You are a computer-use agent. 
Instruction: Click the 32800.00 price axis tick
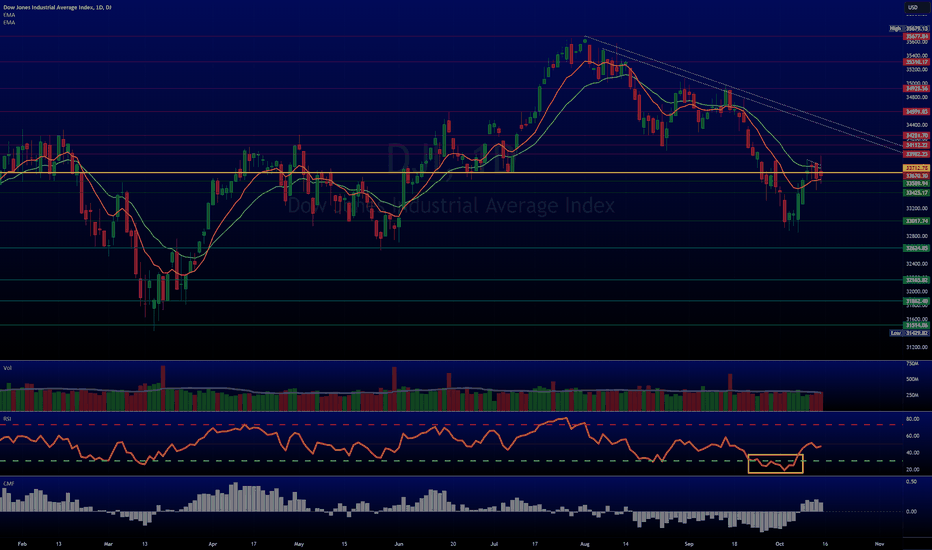coord(917,237)
